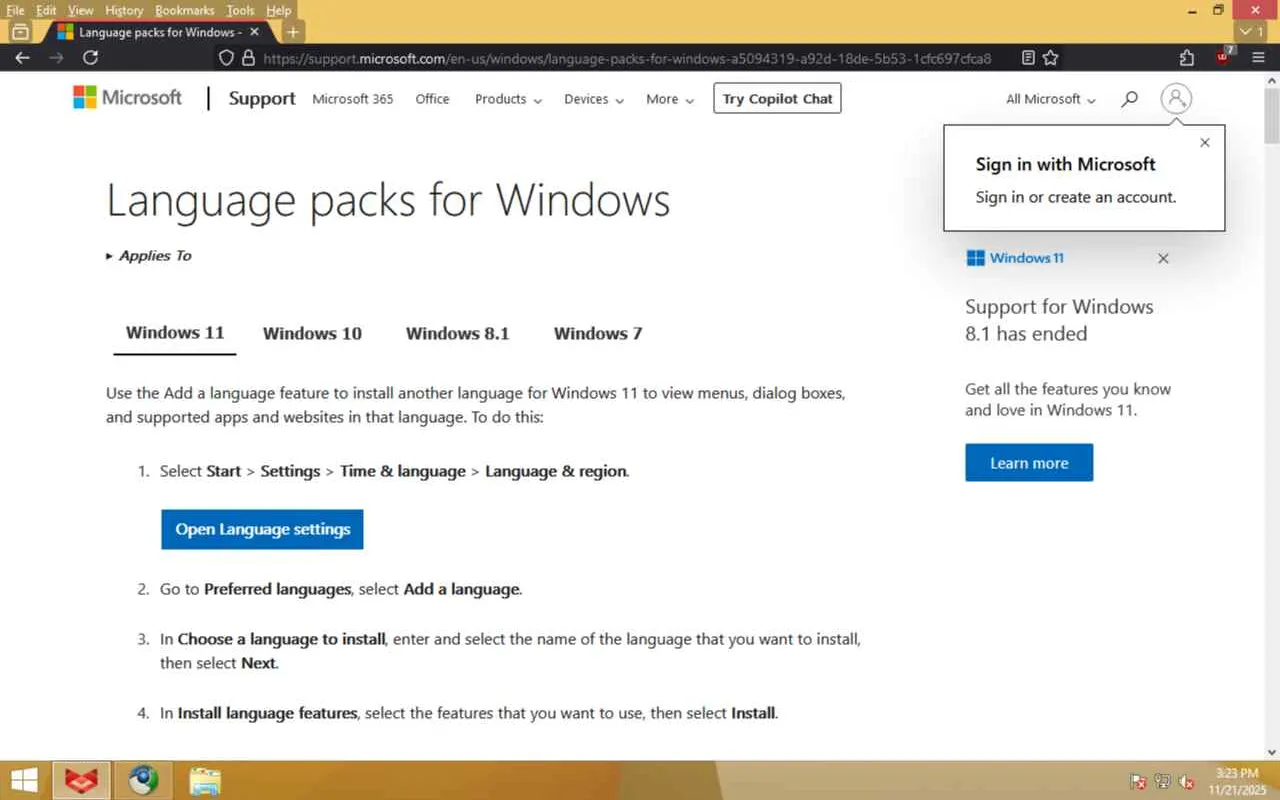The width and height of the screenshot is (1280, 800).
Task: Bookmark this page with the star icon
Action: coord(1051,58)
